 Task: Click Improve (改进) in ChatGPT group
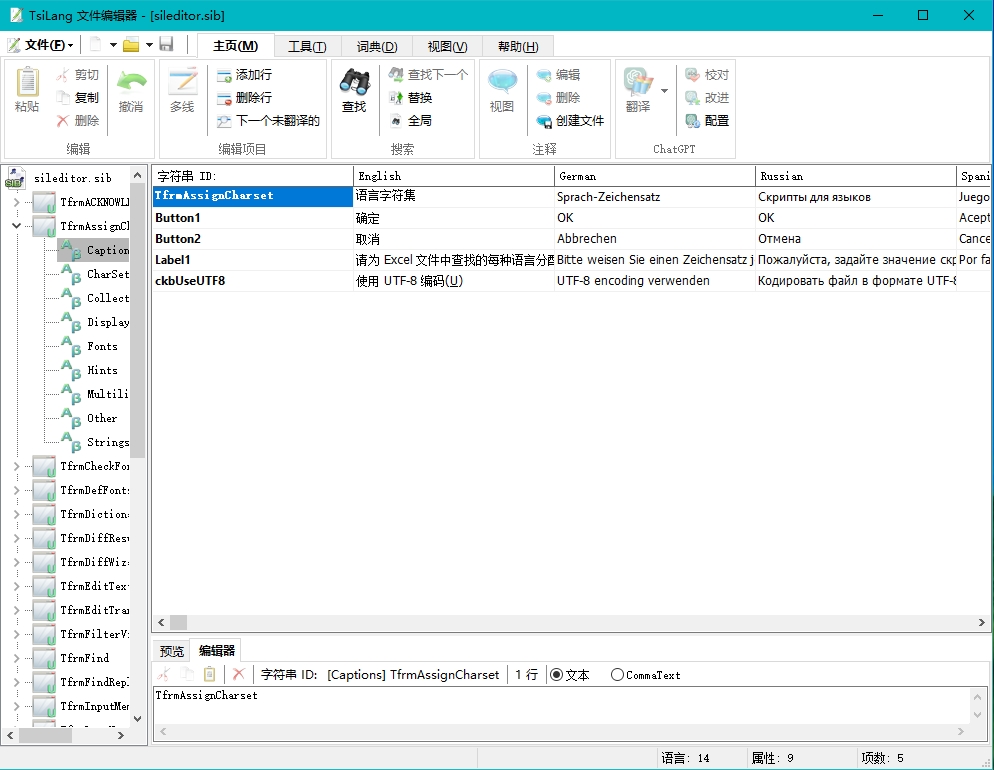[x=707, y=98]
